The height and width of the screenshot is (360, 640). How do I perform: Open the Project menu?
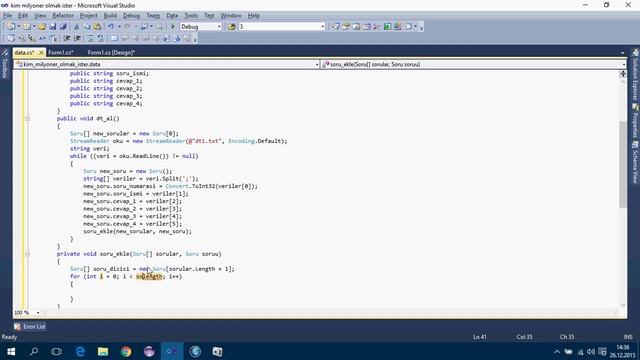pos(89,16)
